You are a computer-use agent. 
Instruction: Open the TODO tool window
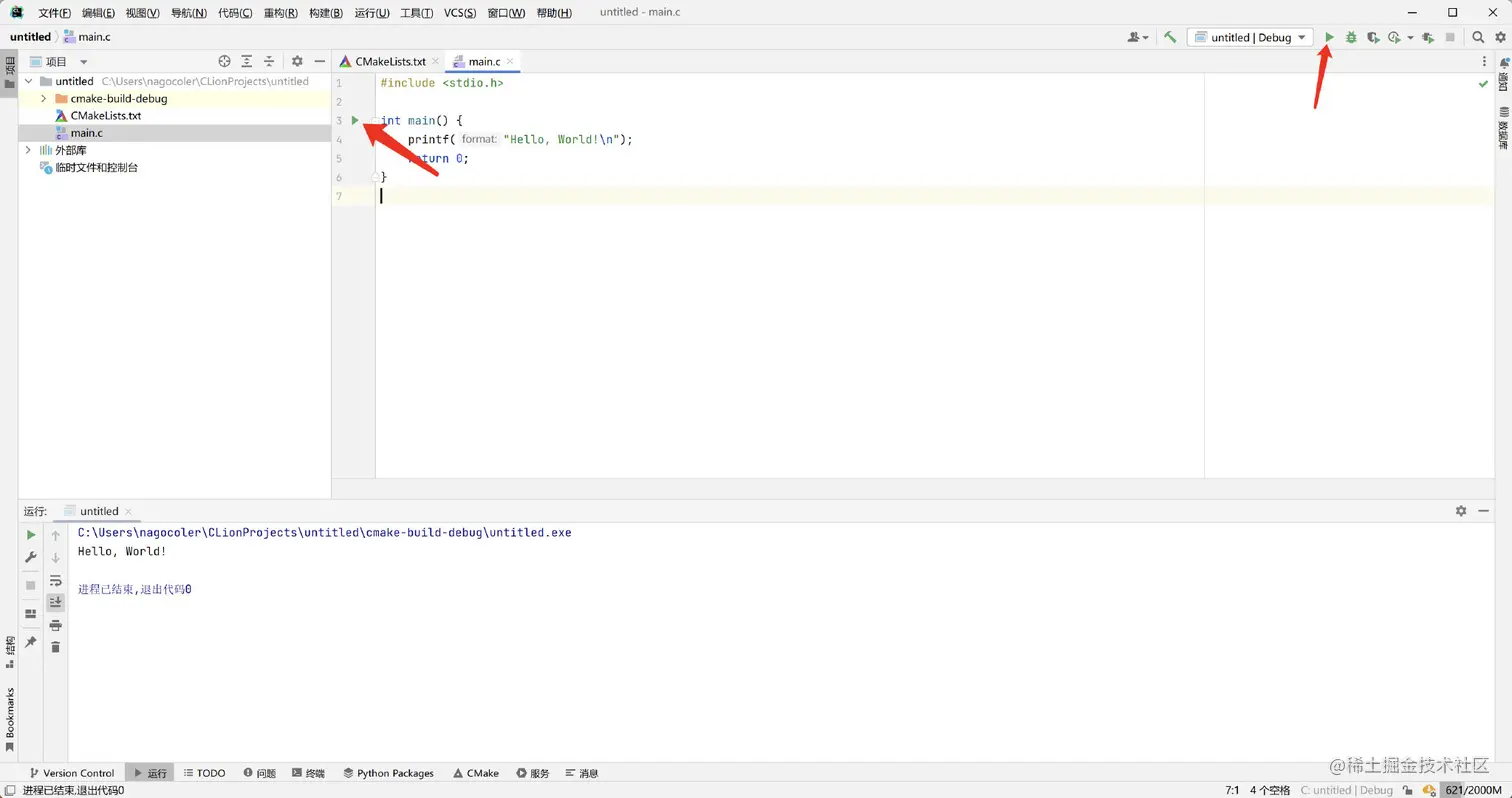click(205, 773)
